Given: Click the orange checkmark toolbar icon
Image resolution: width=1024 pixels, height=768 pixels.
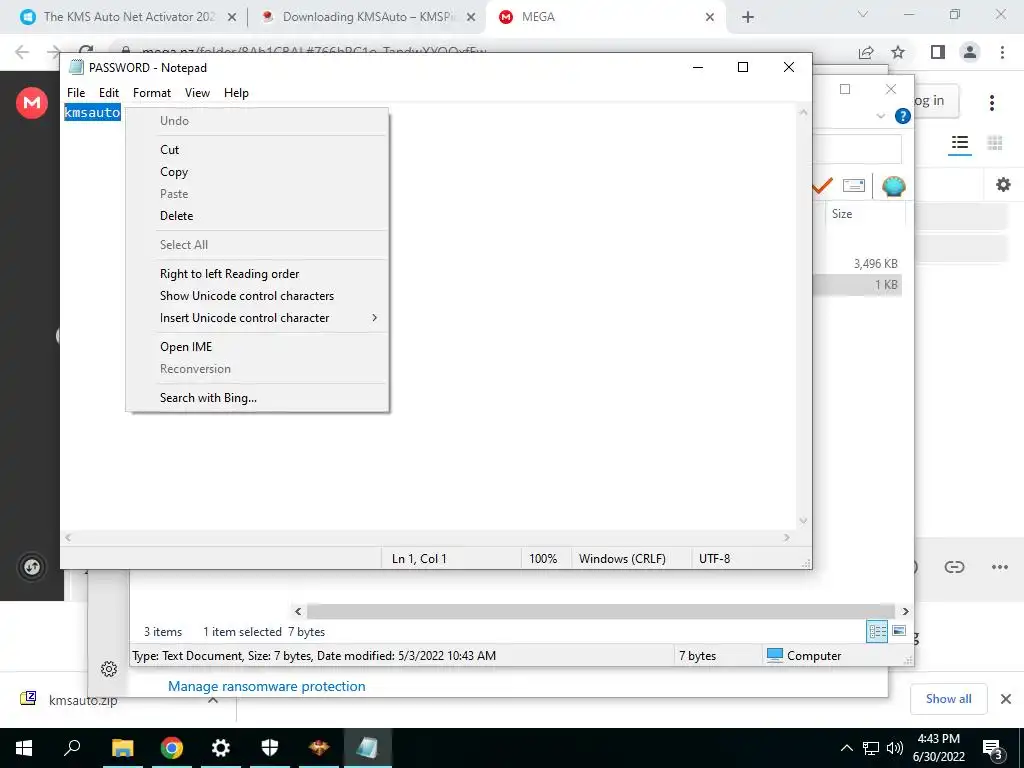Looking at the screenshot, I should click(822, 186).
